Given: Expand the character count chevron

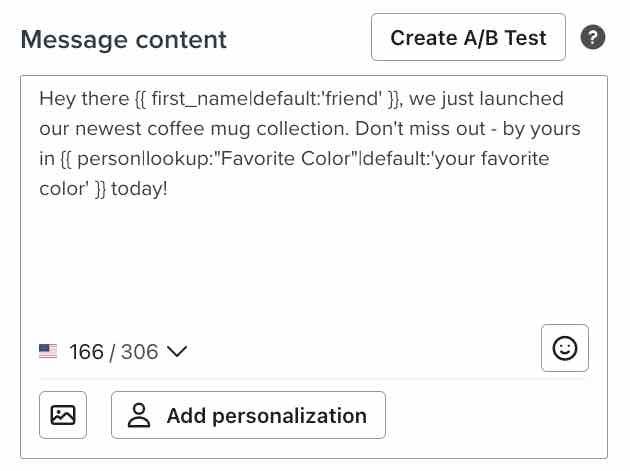Looking at the screenshot, I should [177, 351].
